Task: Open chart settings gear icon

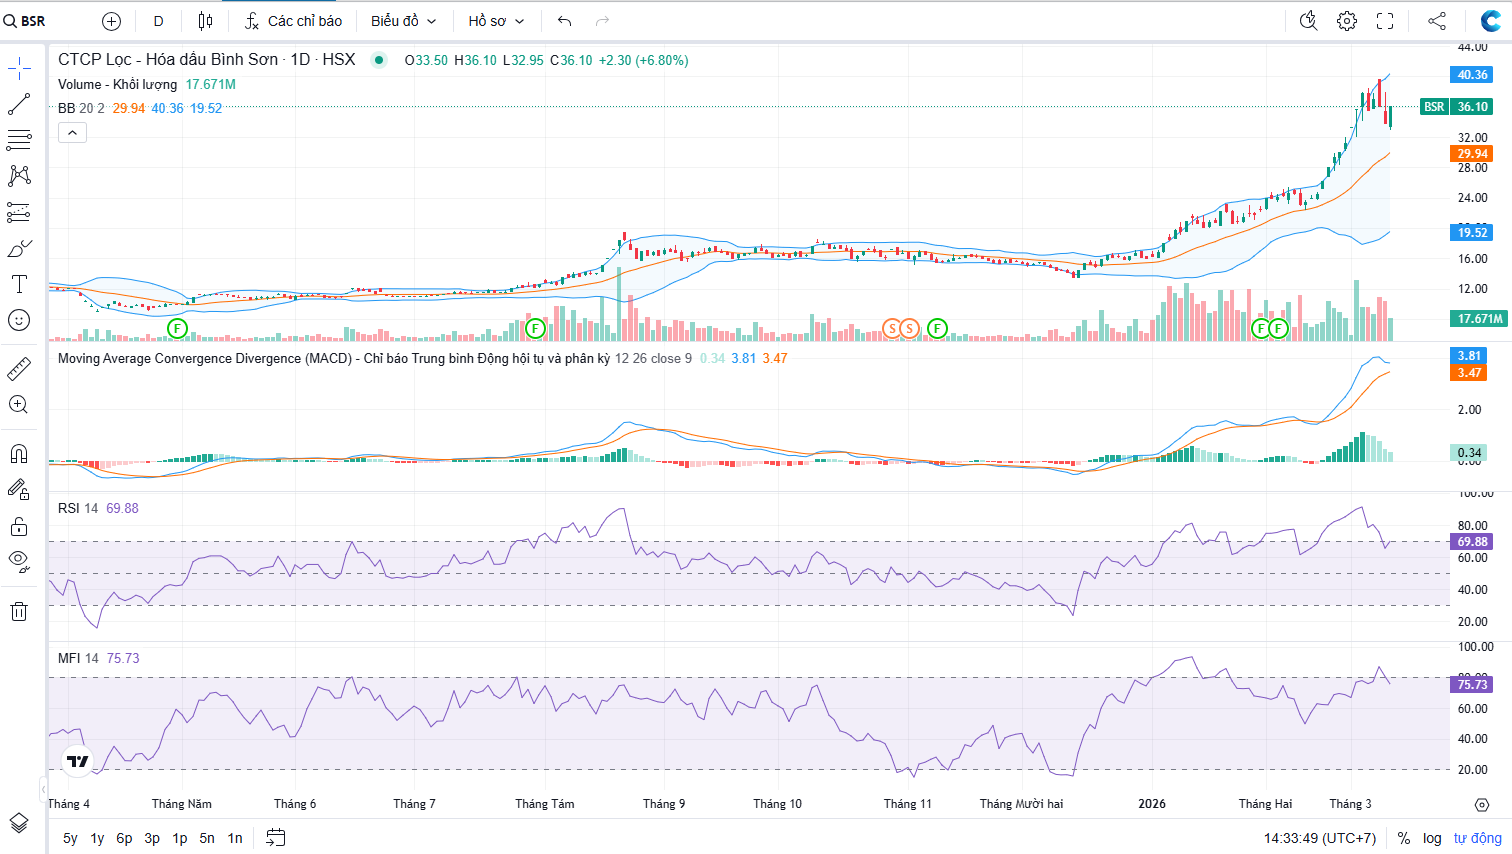Action: (x=1347, y=21)
